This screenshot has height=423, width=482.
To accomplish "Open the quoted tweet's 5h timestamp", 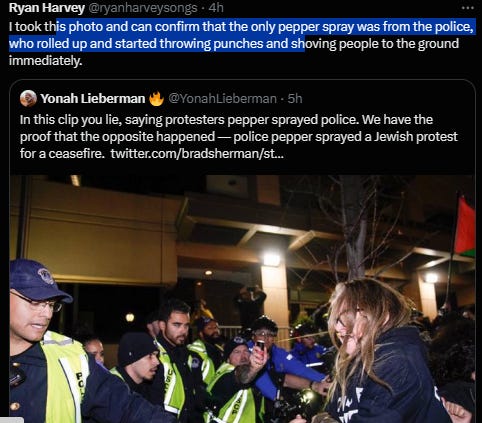I will pos(295,99).
